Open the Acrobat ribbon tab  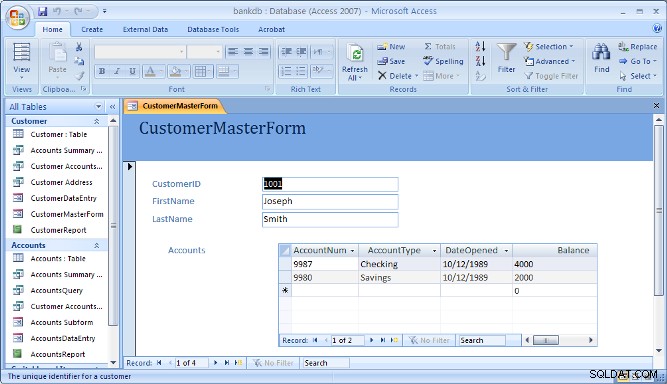tap(271, 29)
